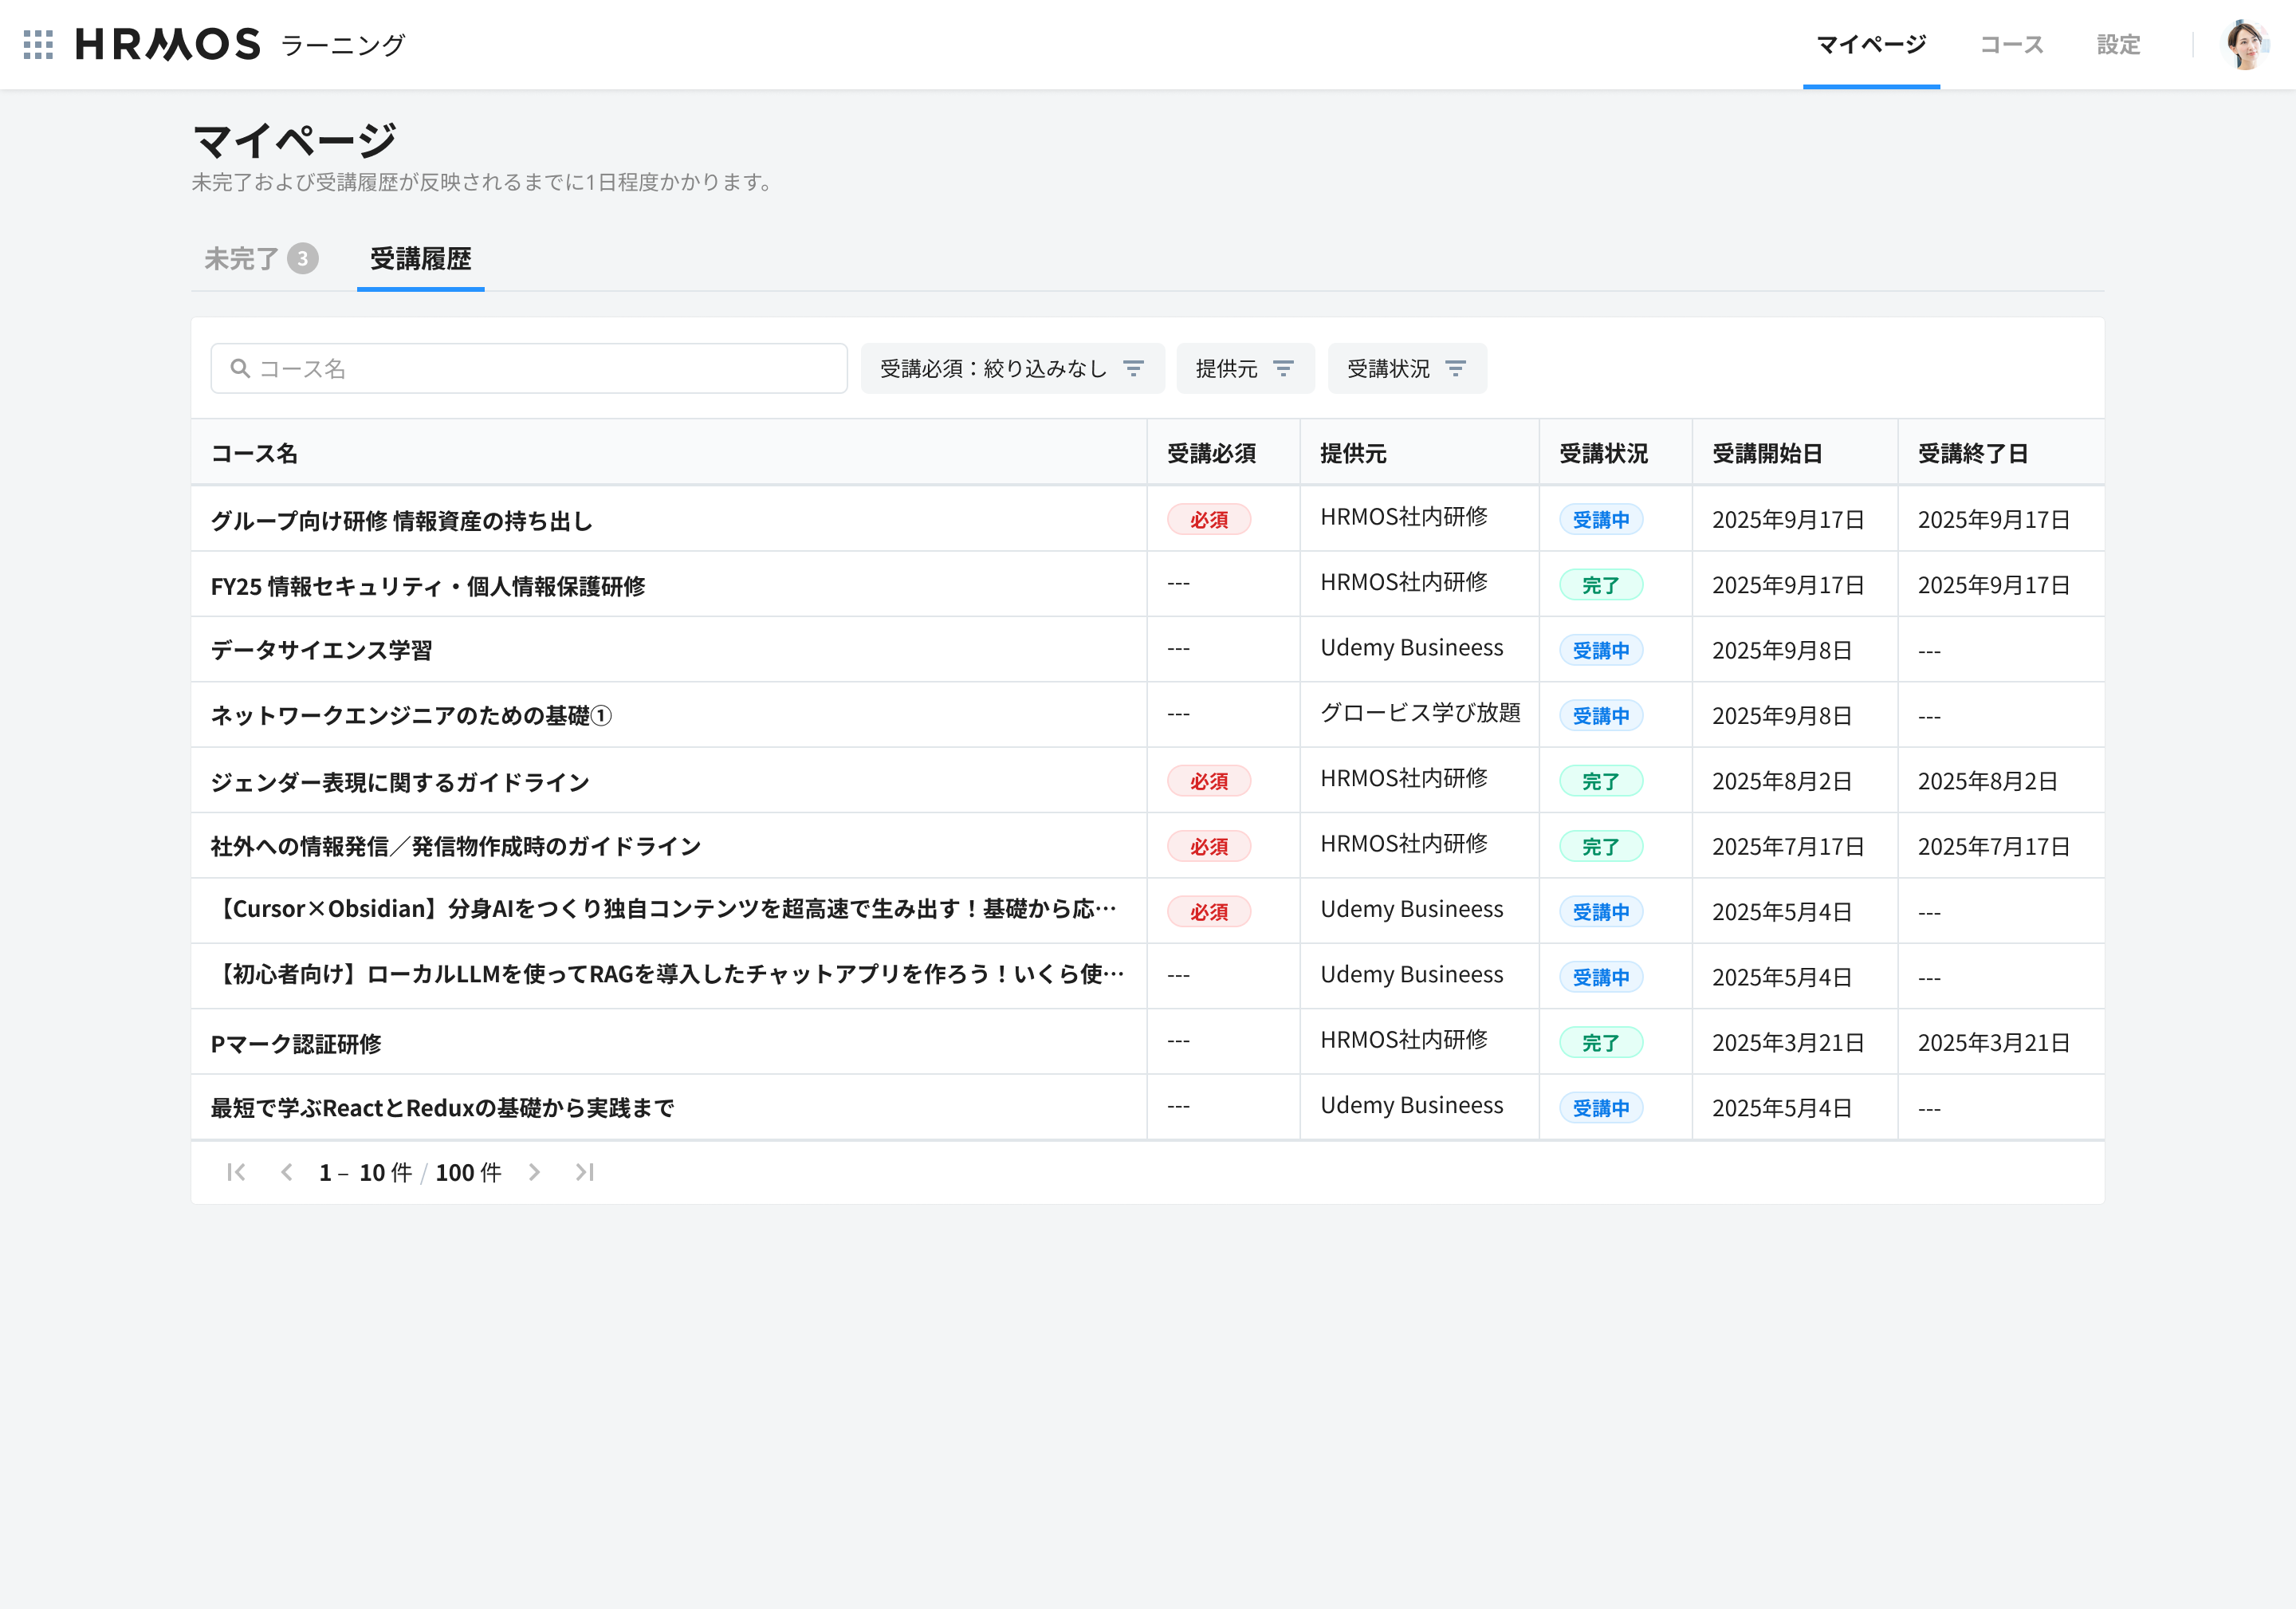Open the user profile avatar

[2245, 44]
